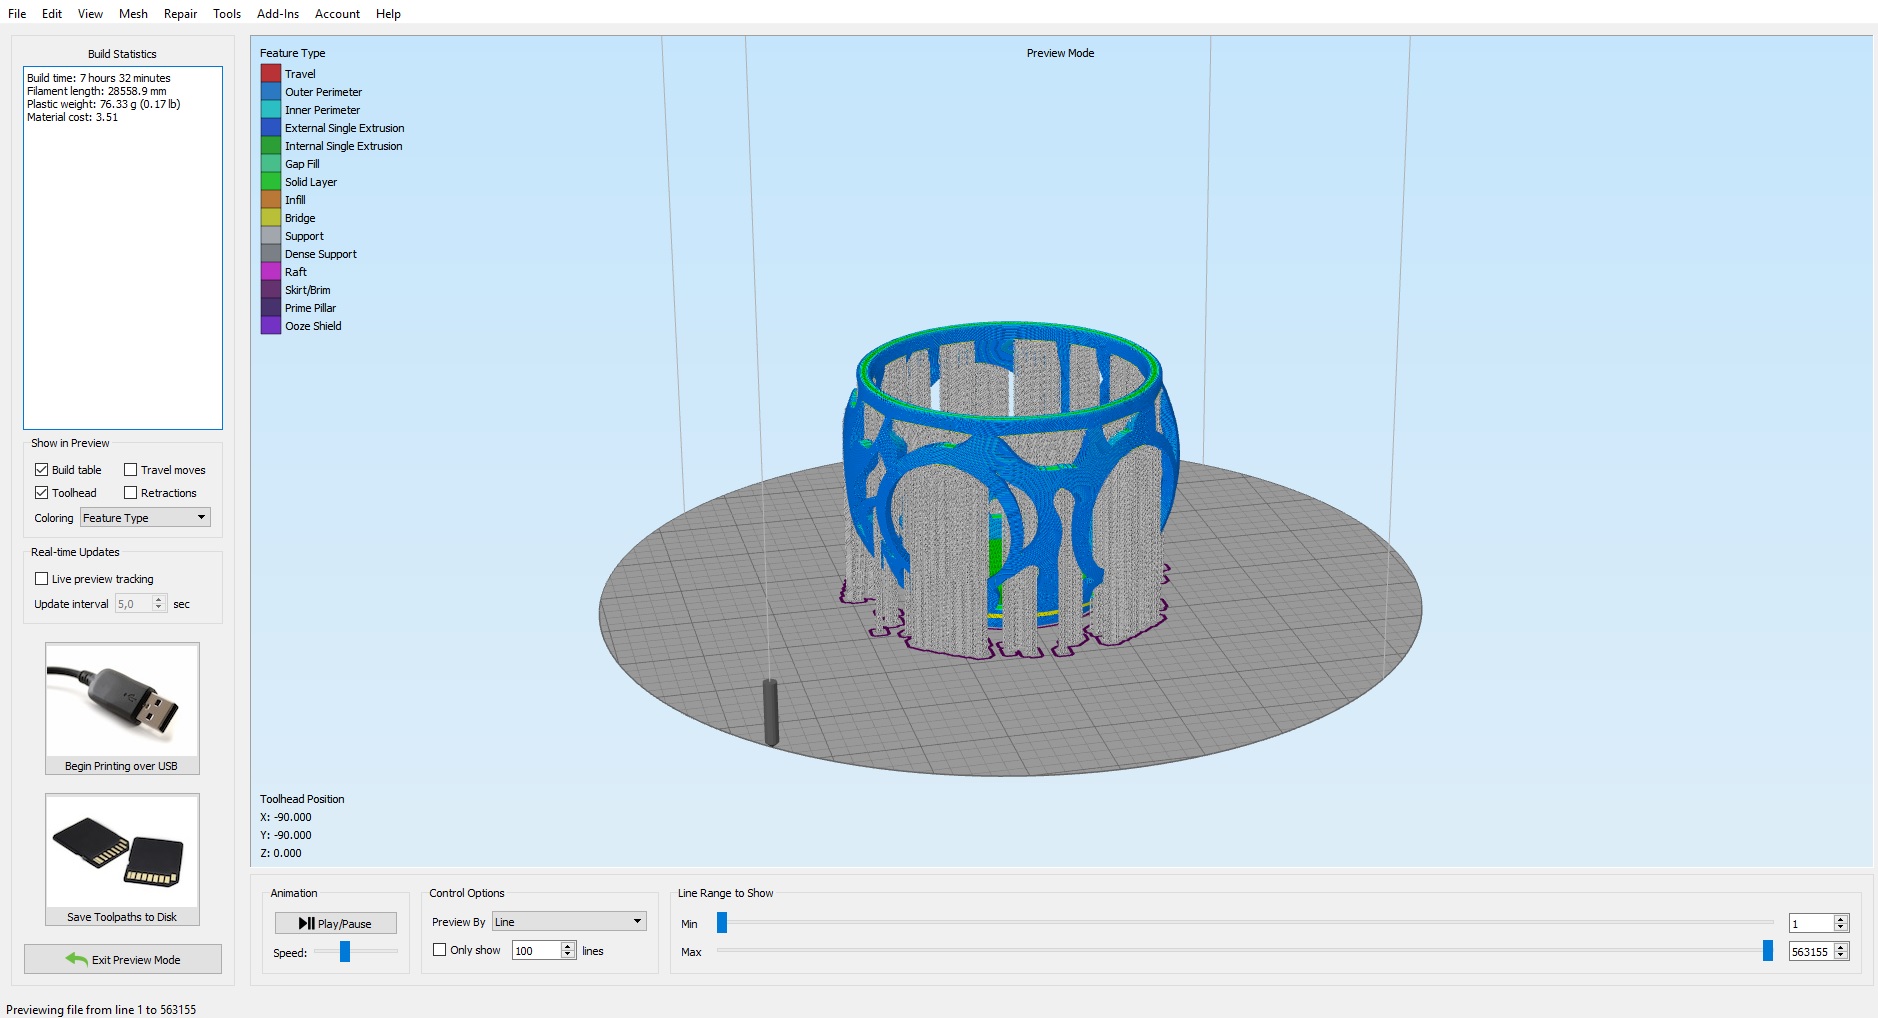Click the Support legend color swatch

click(271, 236)
